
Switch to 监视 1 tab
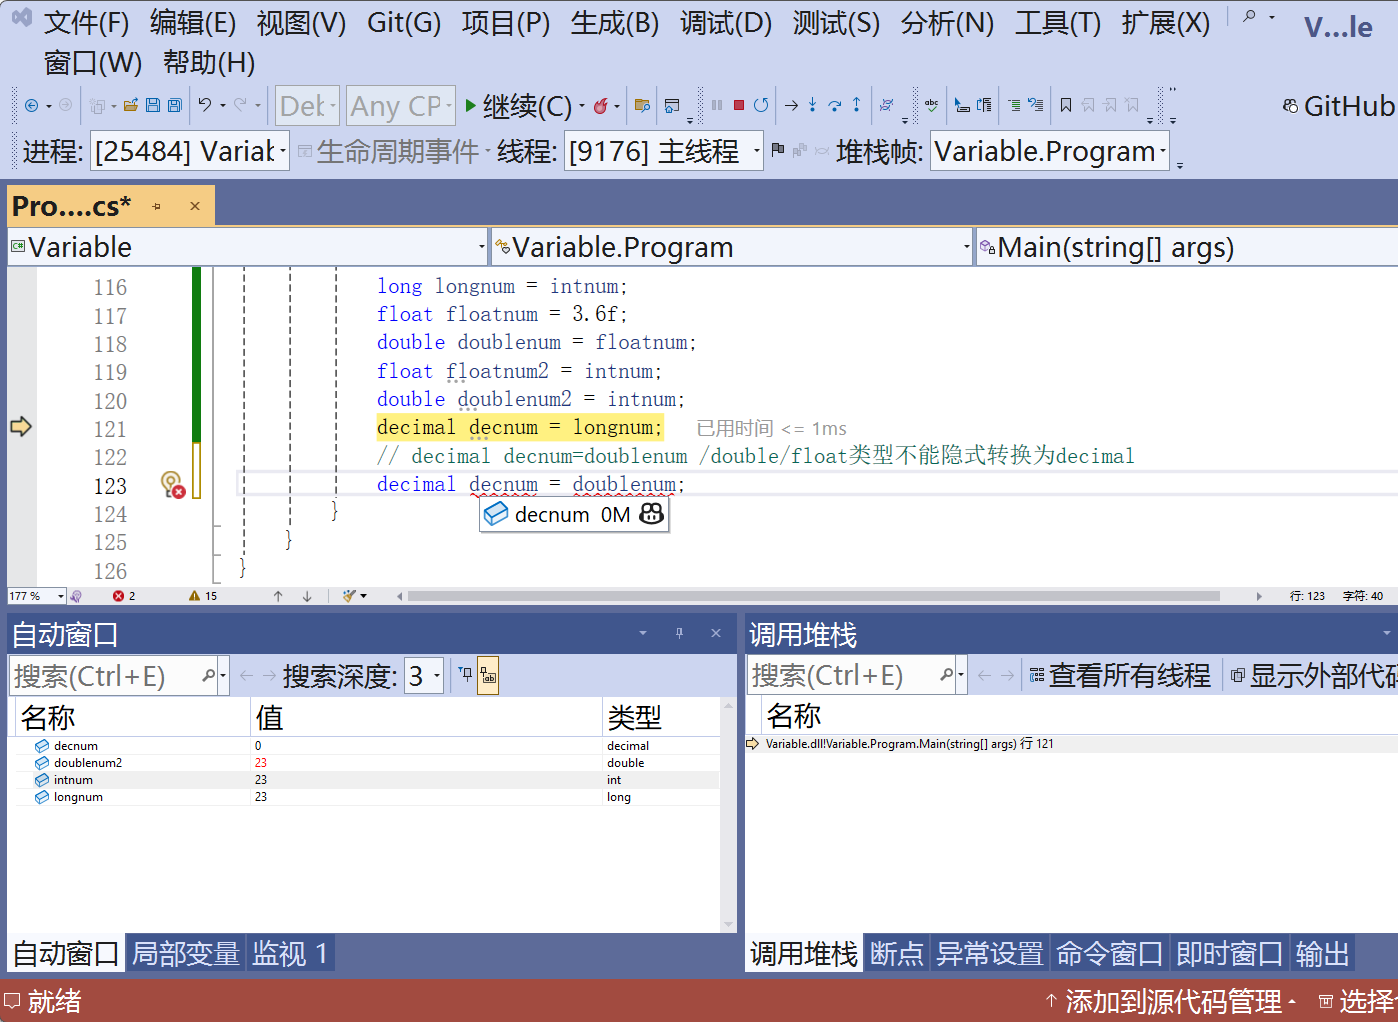pyautogui.click(x=290, y=954)
